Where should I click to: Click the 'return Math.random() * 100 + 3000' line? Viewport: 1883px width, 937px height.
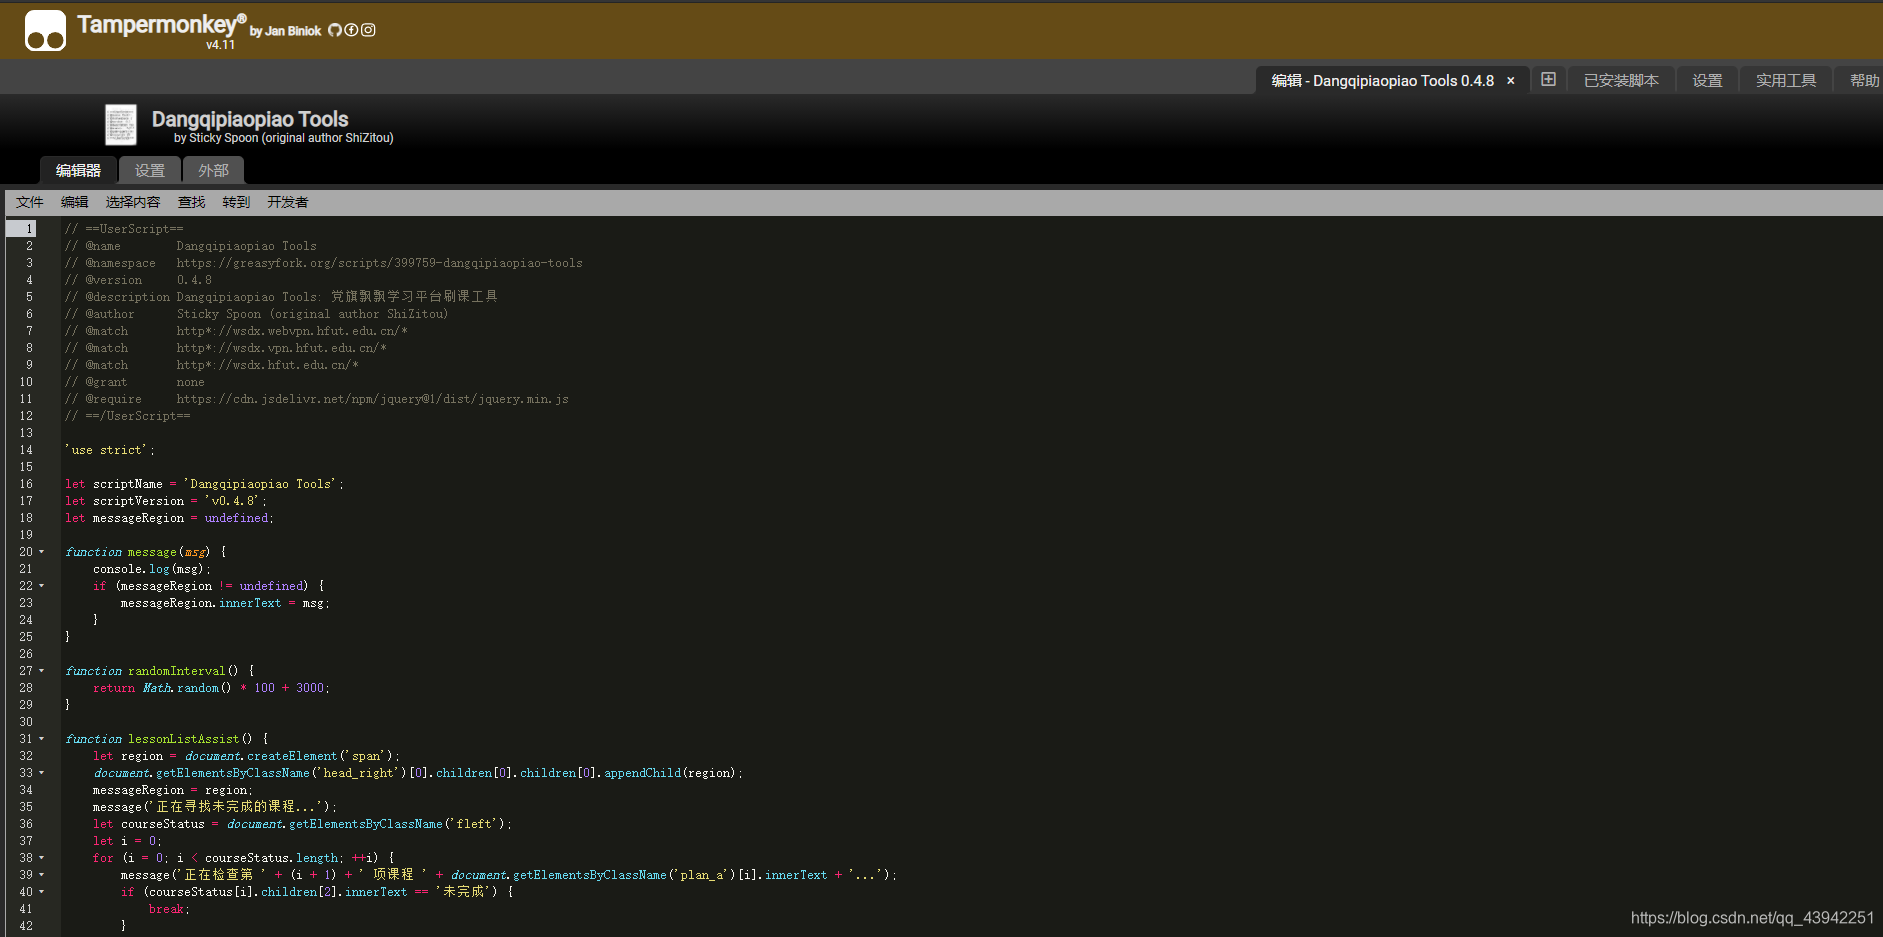pyautogui.click(x=211, y=688)
